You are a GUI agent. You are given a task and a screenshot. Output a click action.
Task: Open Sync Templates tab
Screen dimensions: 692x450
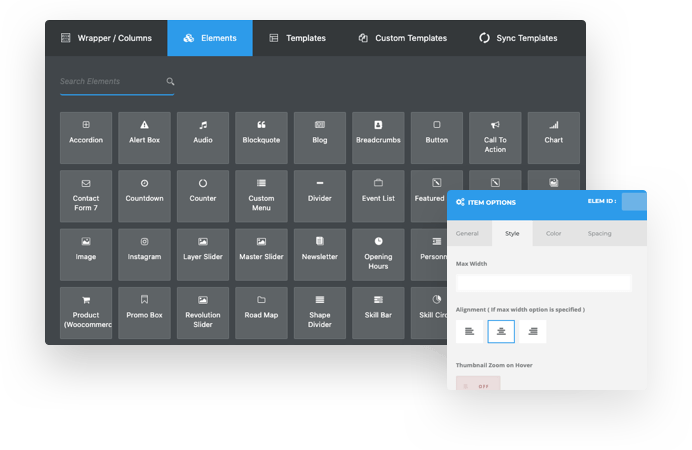pyautogui.click(x=518, y=38)
